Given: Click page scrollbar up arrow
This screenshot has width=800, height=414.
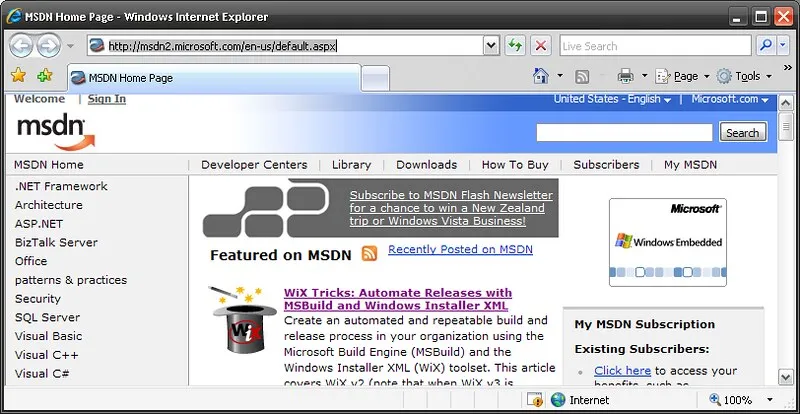Looking at the screenshot, I should (x=786, y=103).
